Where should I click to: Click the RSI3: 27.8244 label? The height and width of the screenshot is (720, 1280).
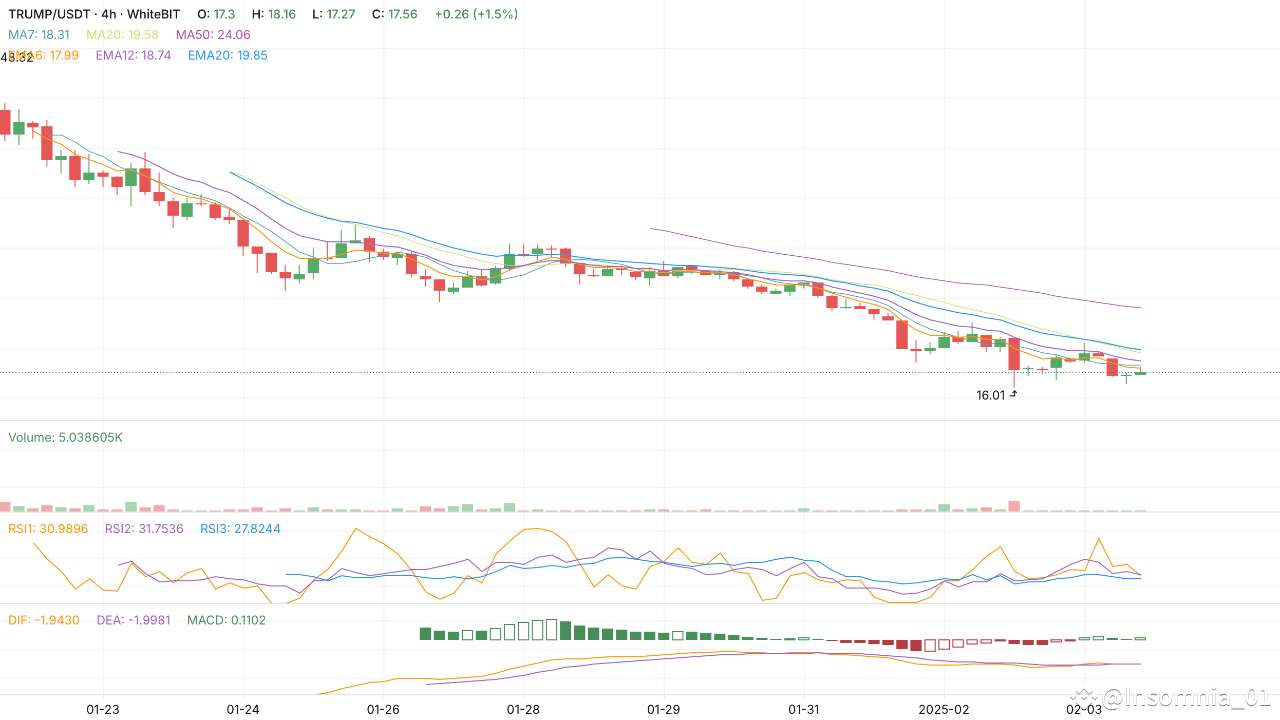(240, 528)
